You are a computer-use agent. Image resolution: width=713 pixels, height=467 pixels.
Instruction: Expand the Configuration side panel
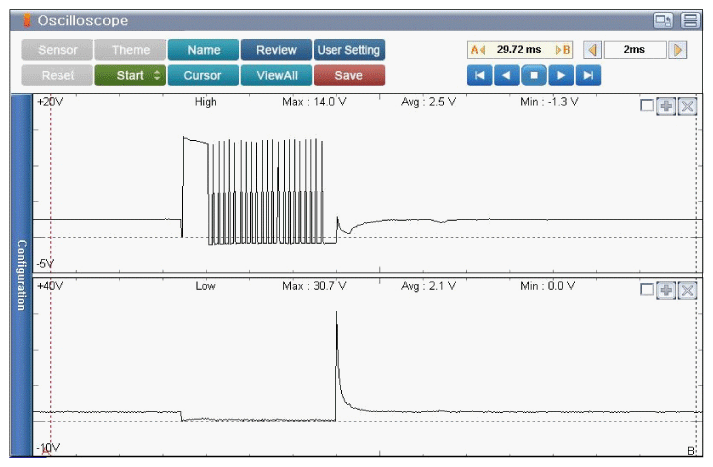[x=20, y=275]
